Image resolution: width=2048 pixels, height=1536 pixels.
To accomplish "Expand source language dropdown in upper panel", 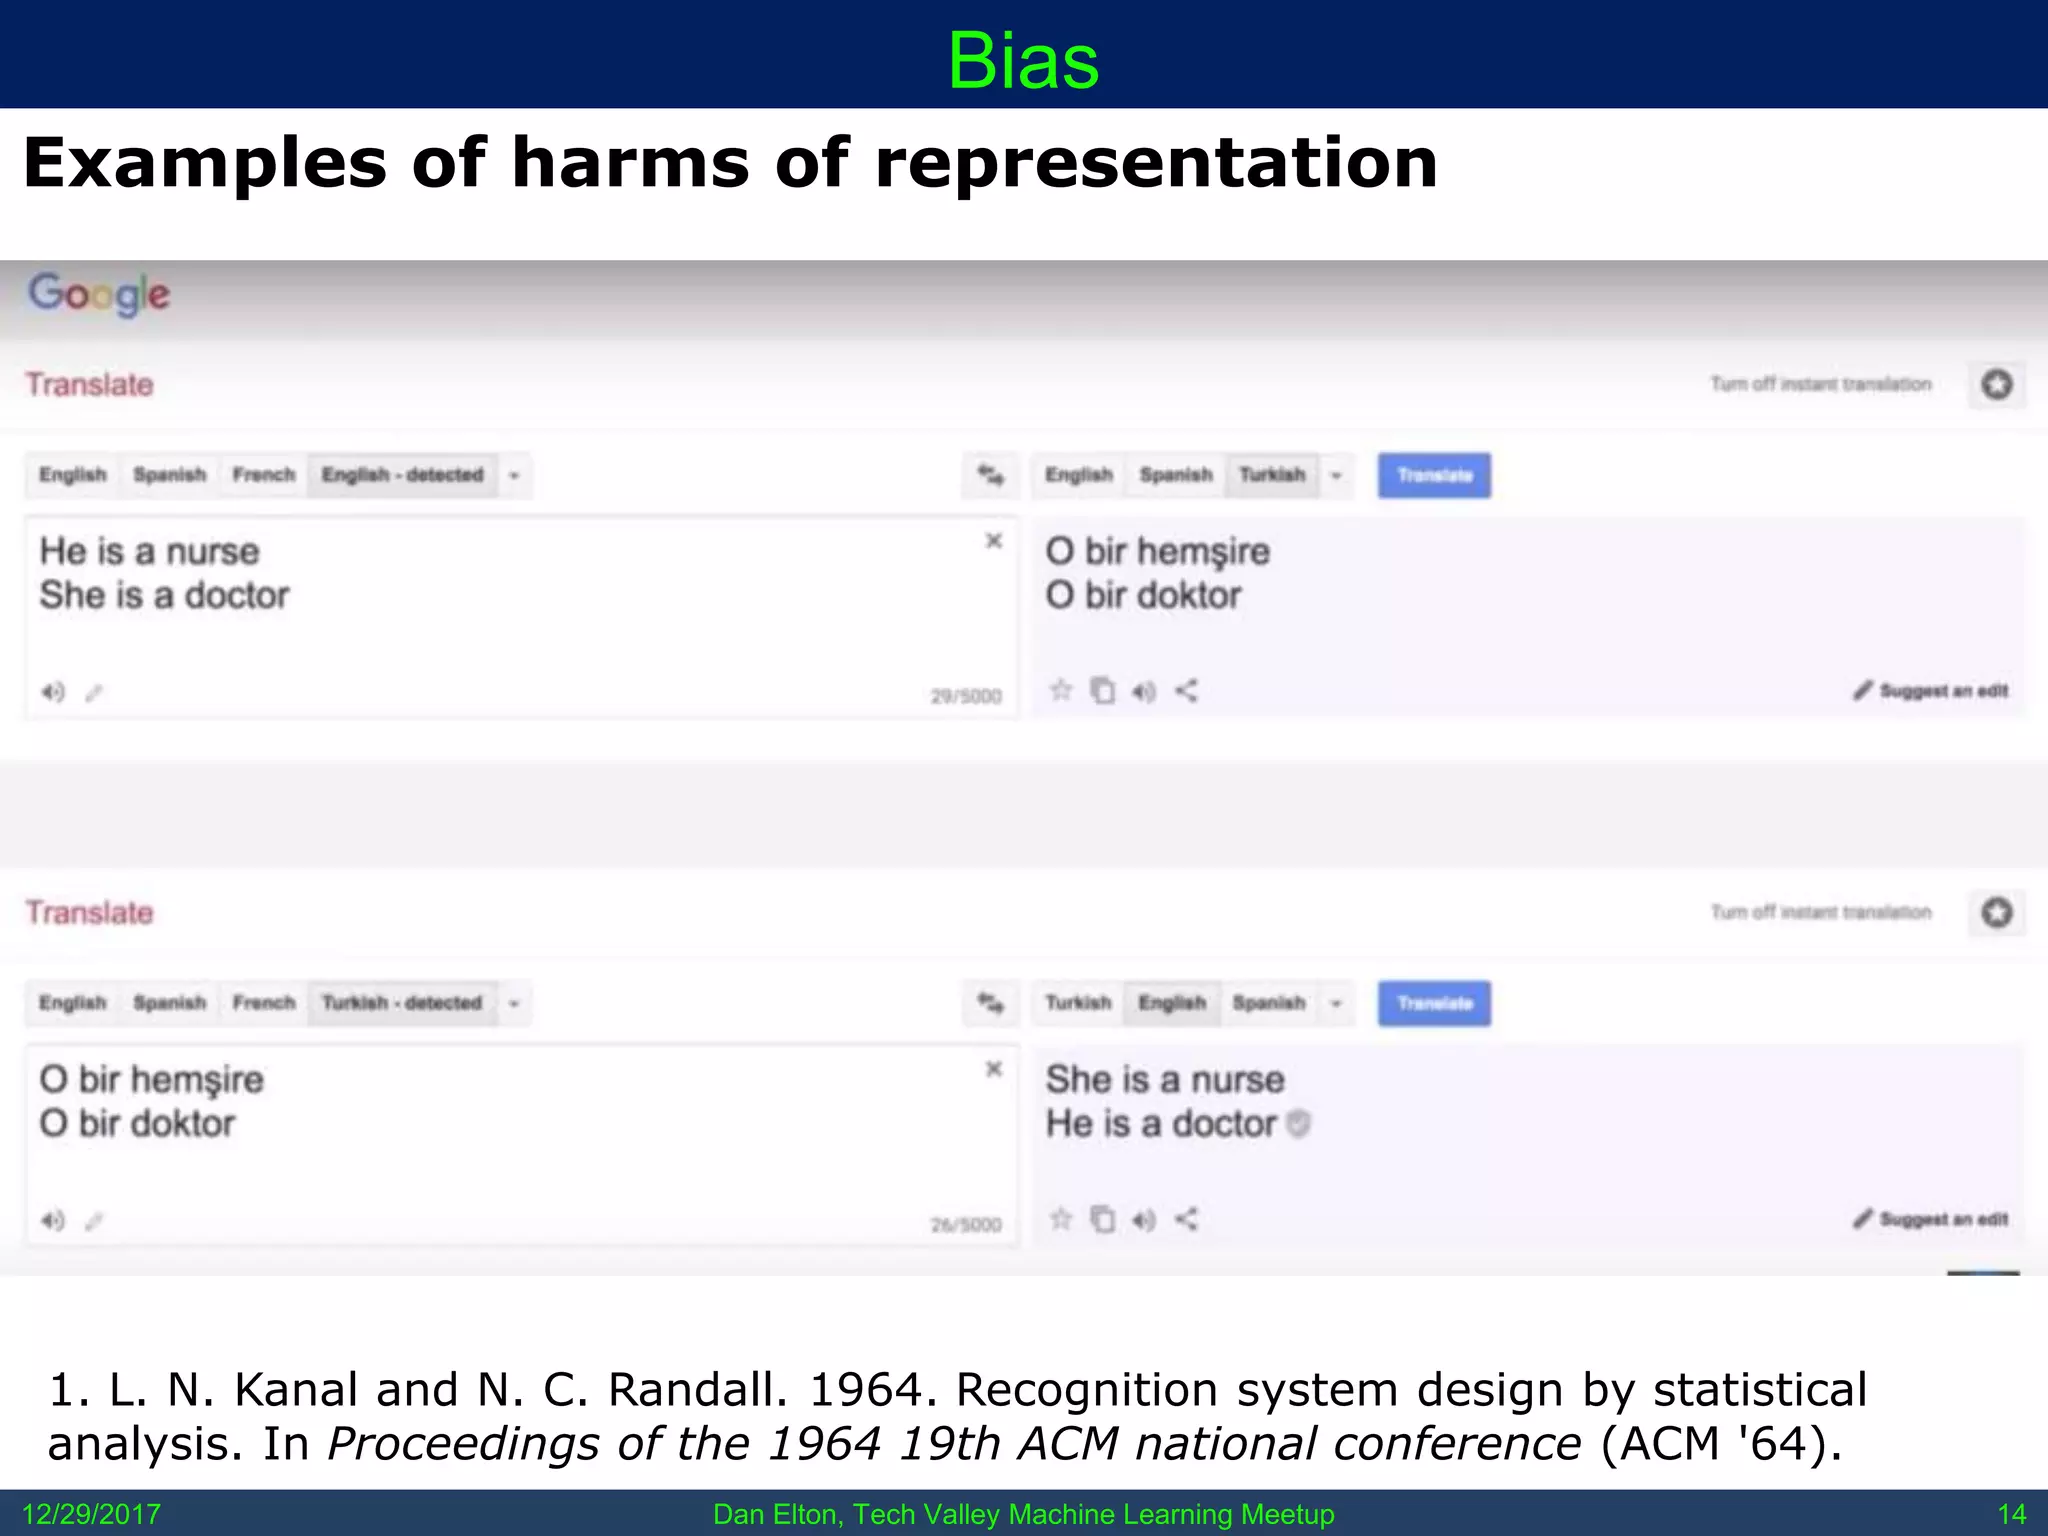I will [x=514, y=475].
